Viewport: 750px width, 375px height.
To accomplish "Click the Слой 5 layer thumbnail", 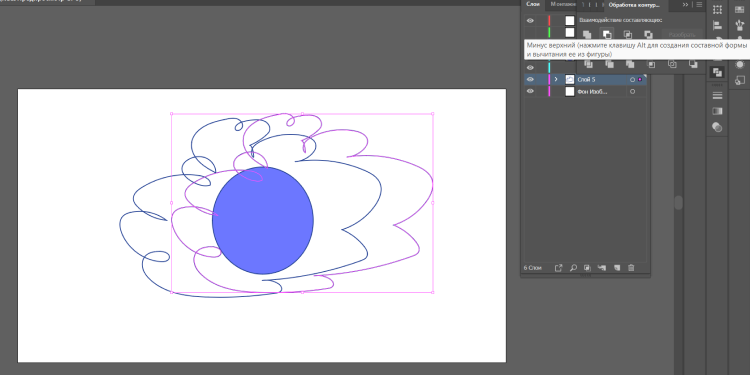I will [570, 79].
